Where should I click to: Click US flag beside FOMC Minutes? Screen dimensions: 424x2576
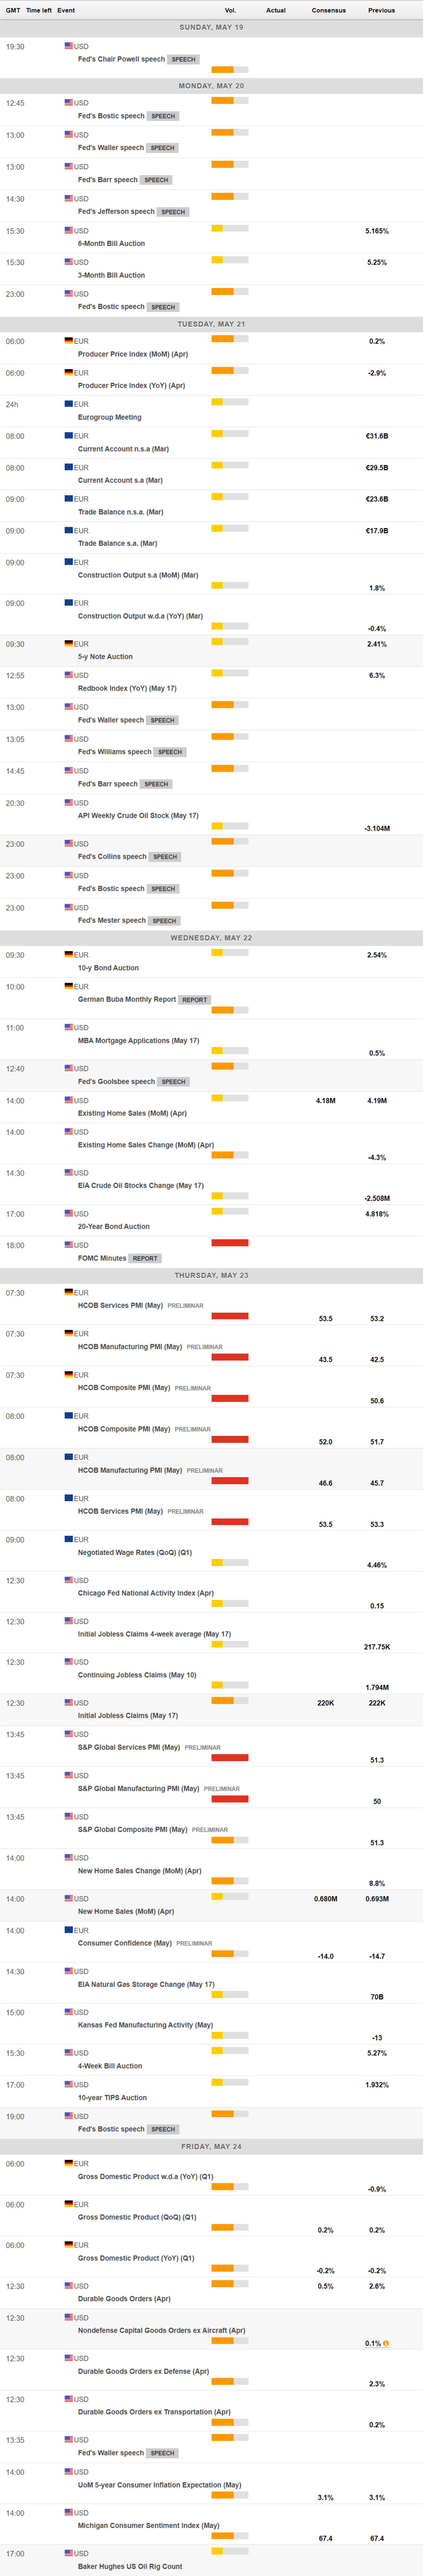pos(69,1245)
